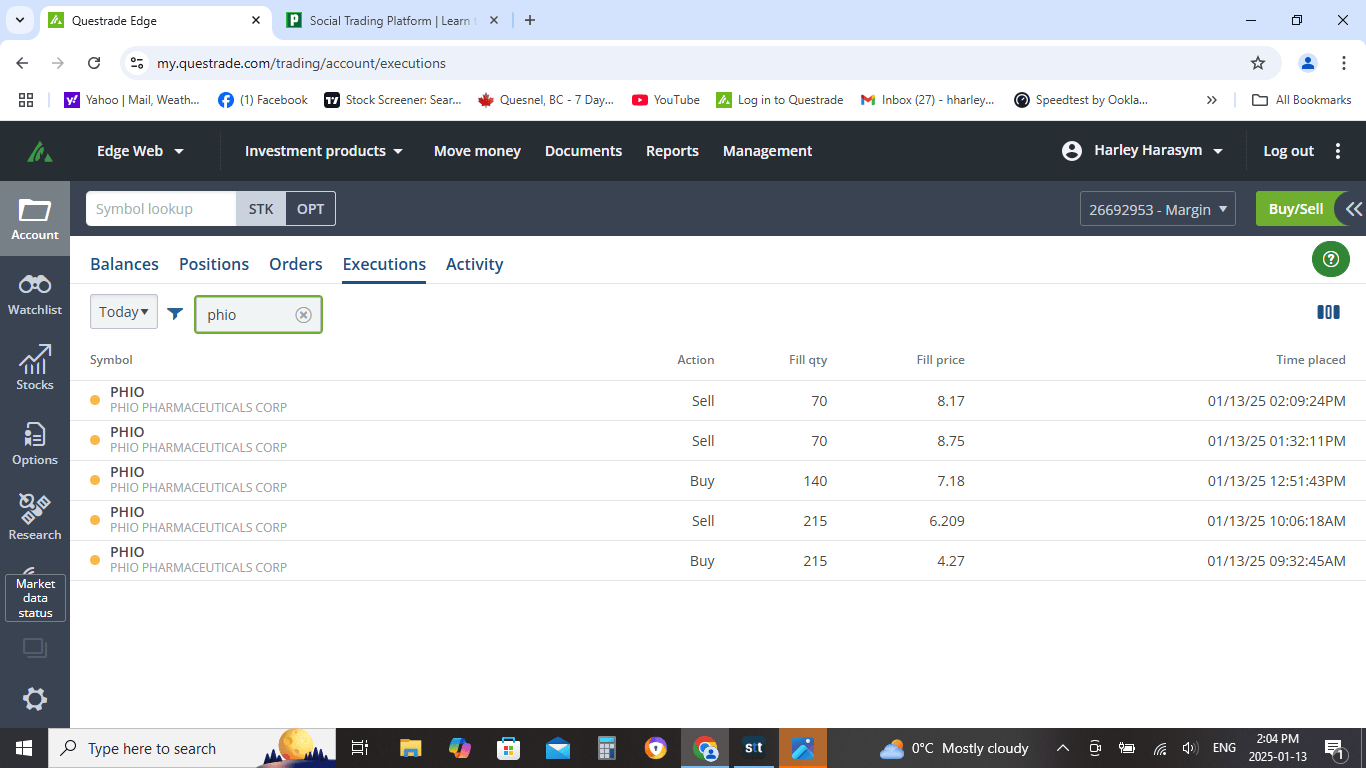Open the settings gear in sidebar
The width and height of the screenshot is (1366, 768).
[35, 699]
